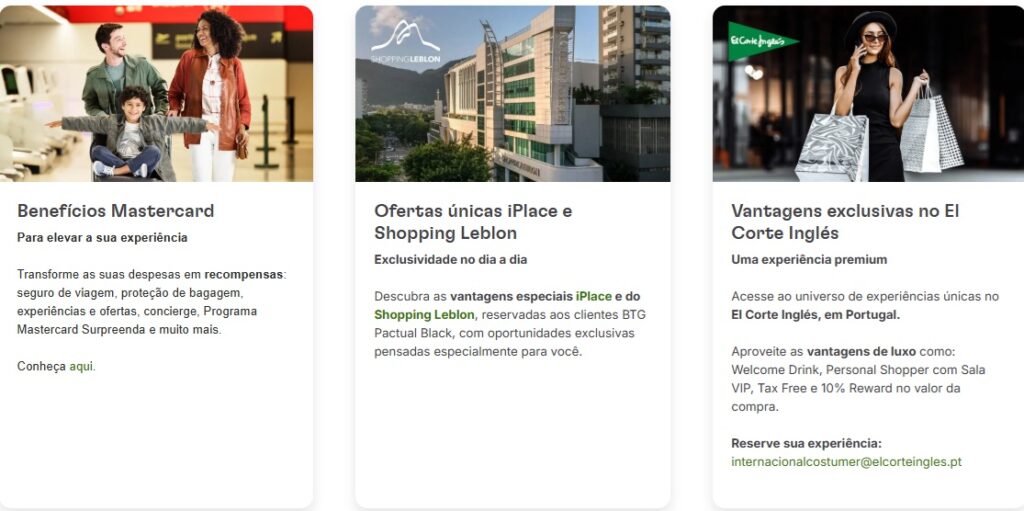
Task: Click the "Reserve sua experiência:" label
Action: [x=807, y=444]
